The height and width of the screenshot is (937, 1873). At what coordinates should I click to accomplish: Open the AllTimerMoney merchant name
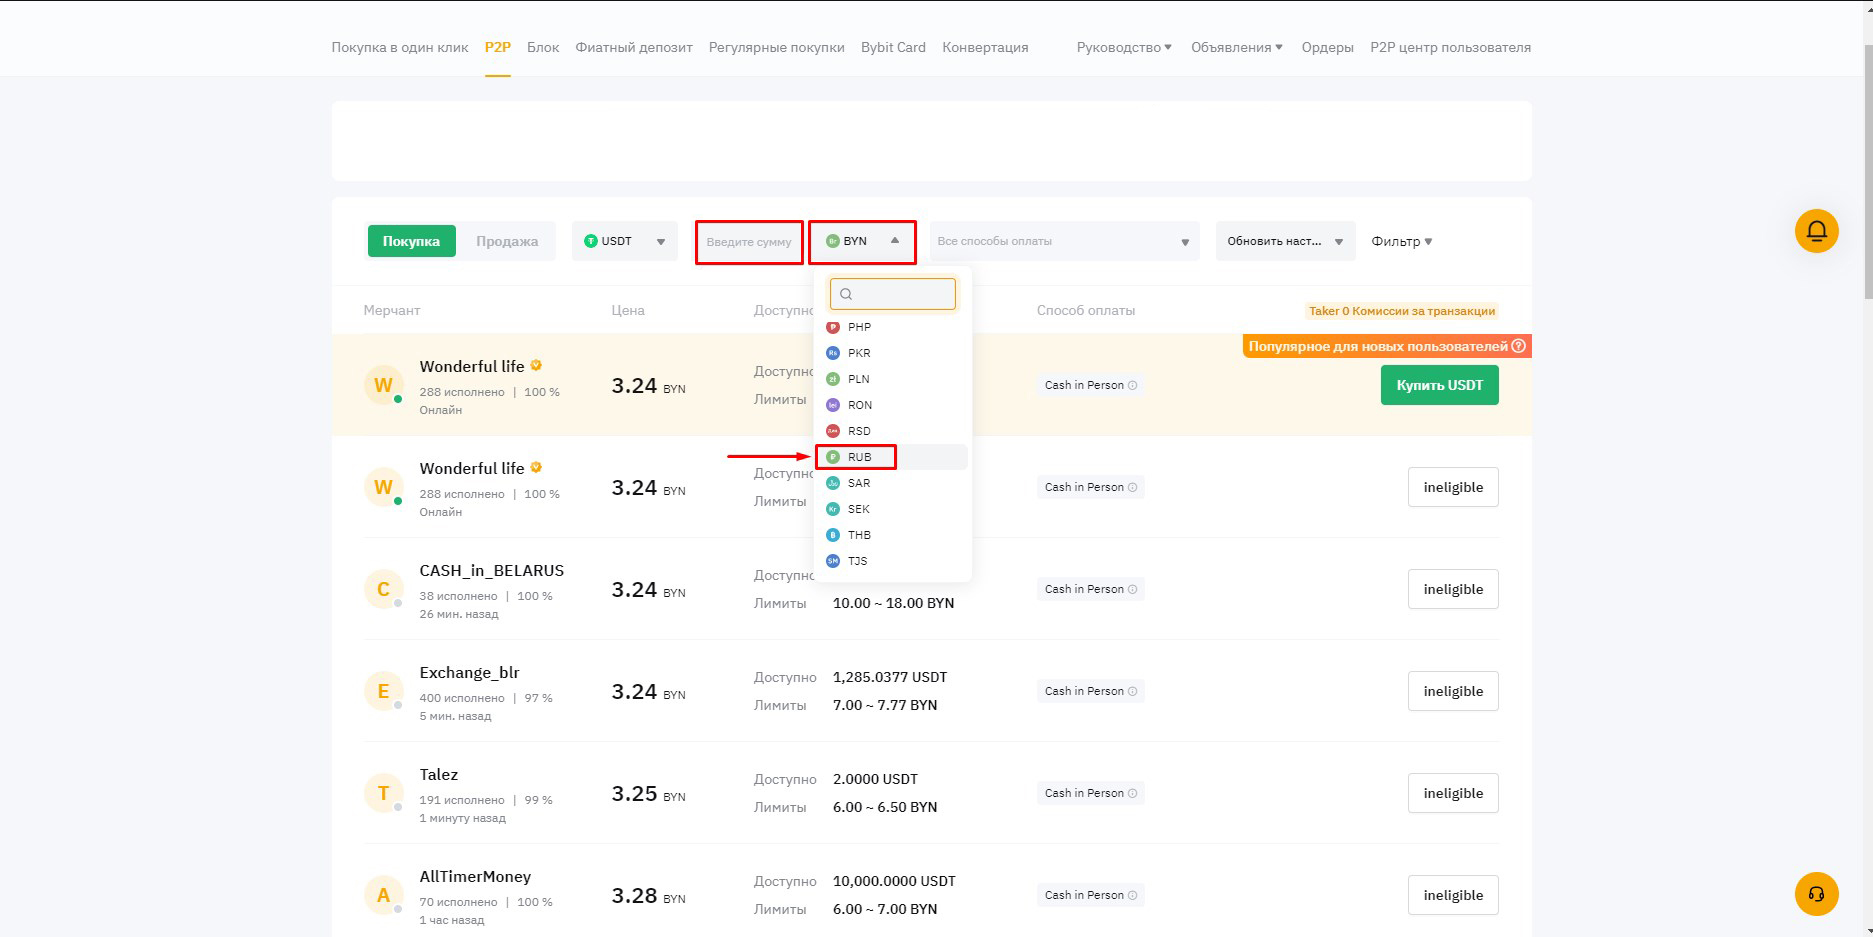[x=475, y=876]
